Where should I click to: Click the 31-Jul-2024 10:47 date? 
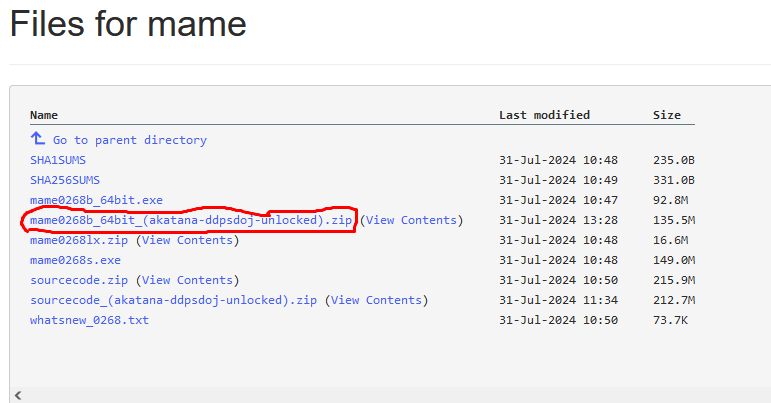point(558,201)
